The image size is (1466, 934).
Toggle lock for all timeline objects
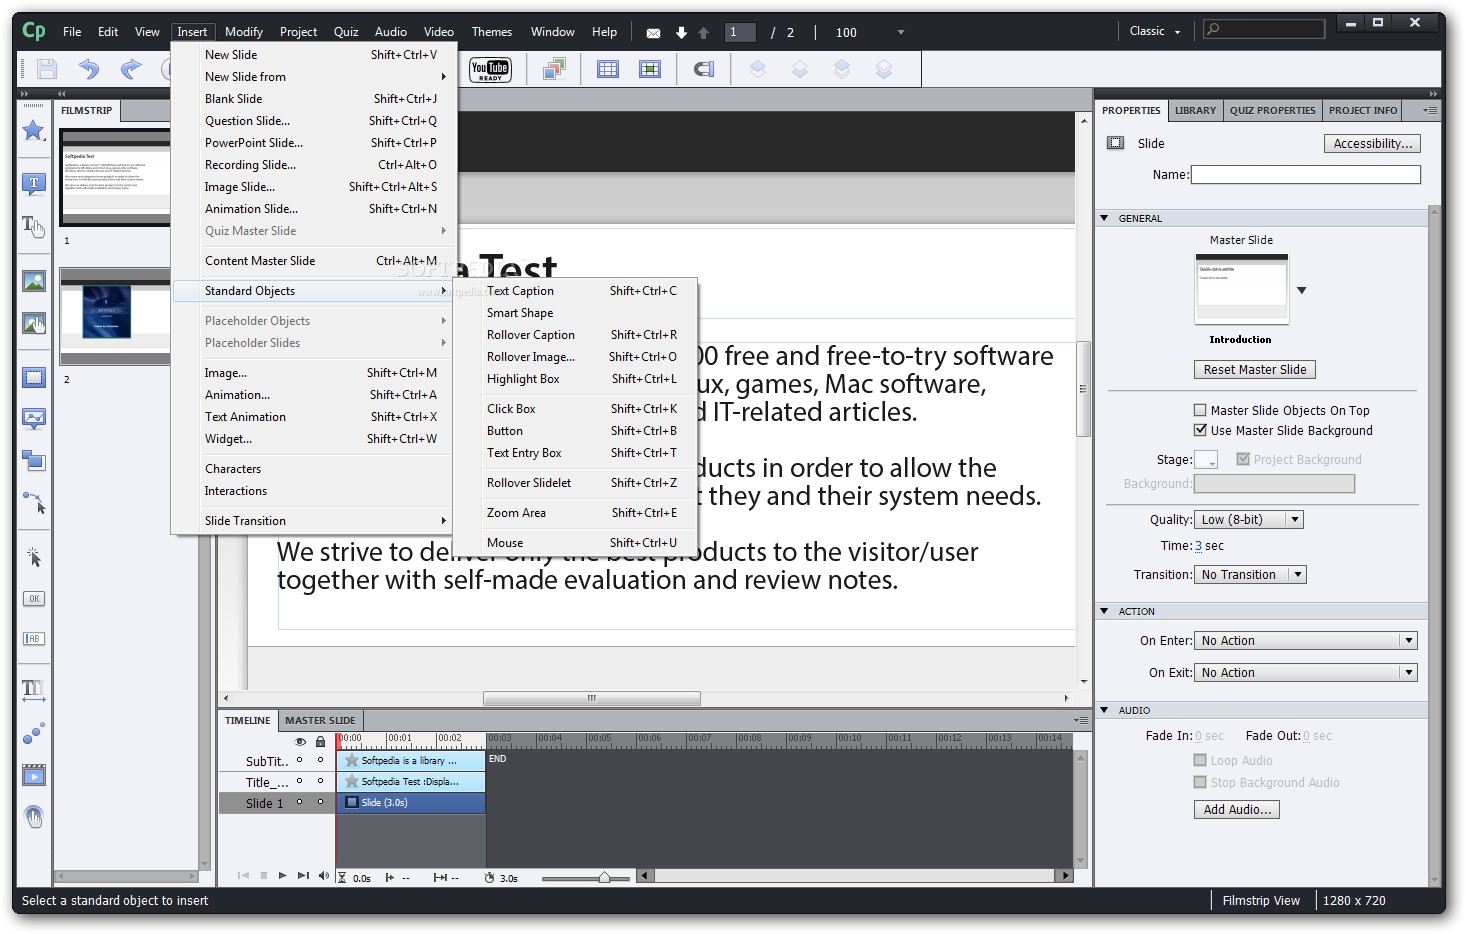(320, 742)
